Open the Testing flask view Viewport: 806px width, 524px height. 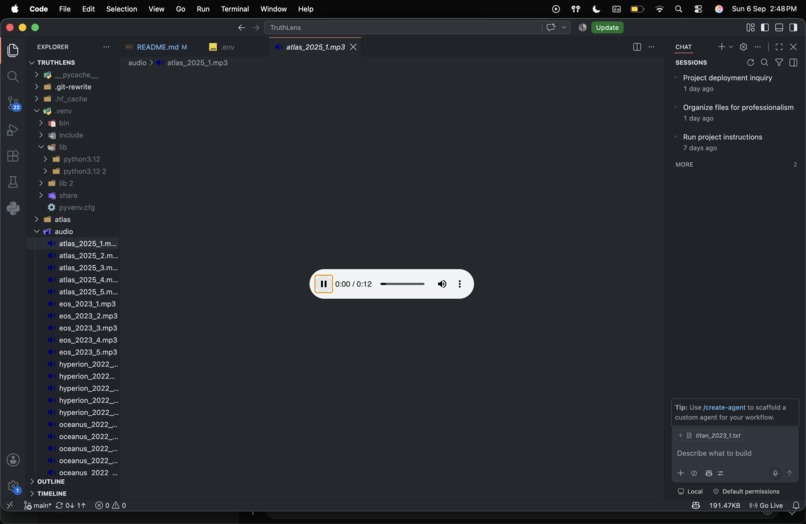tap(13, 182)
